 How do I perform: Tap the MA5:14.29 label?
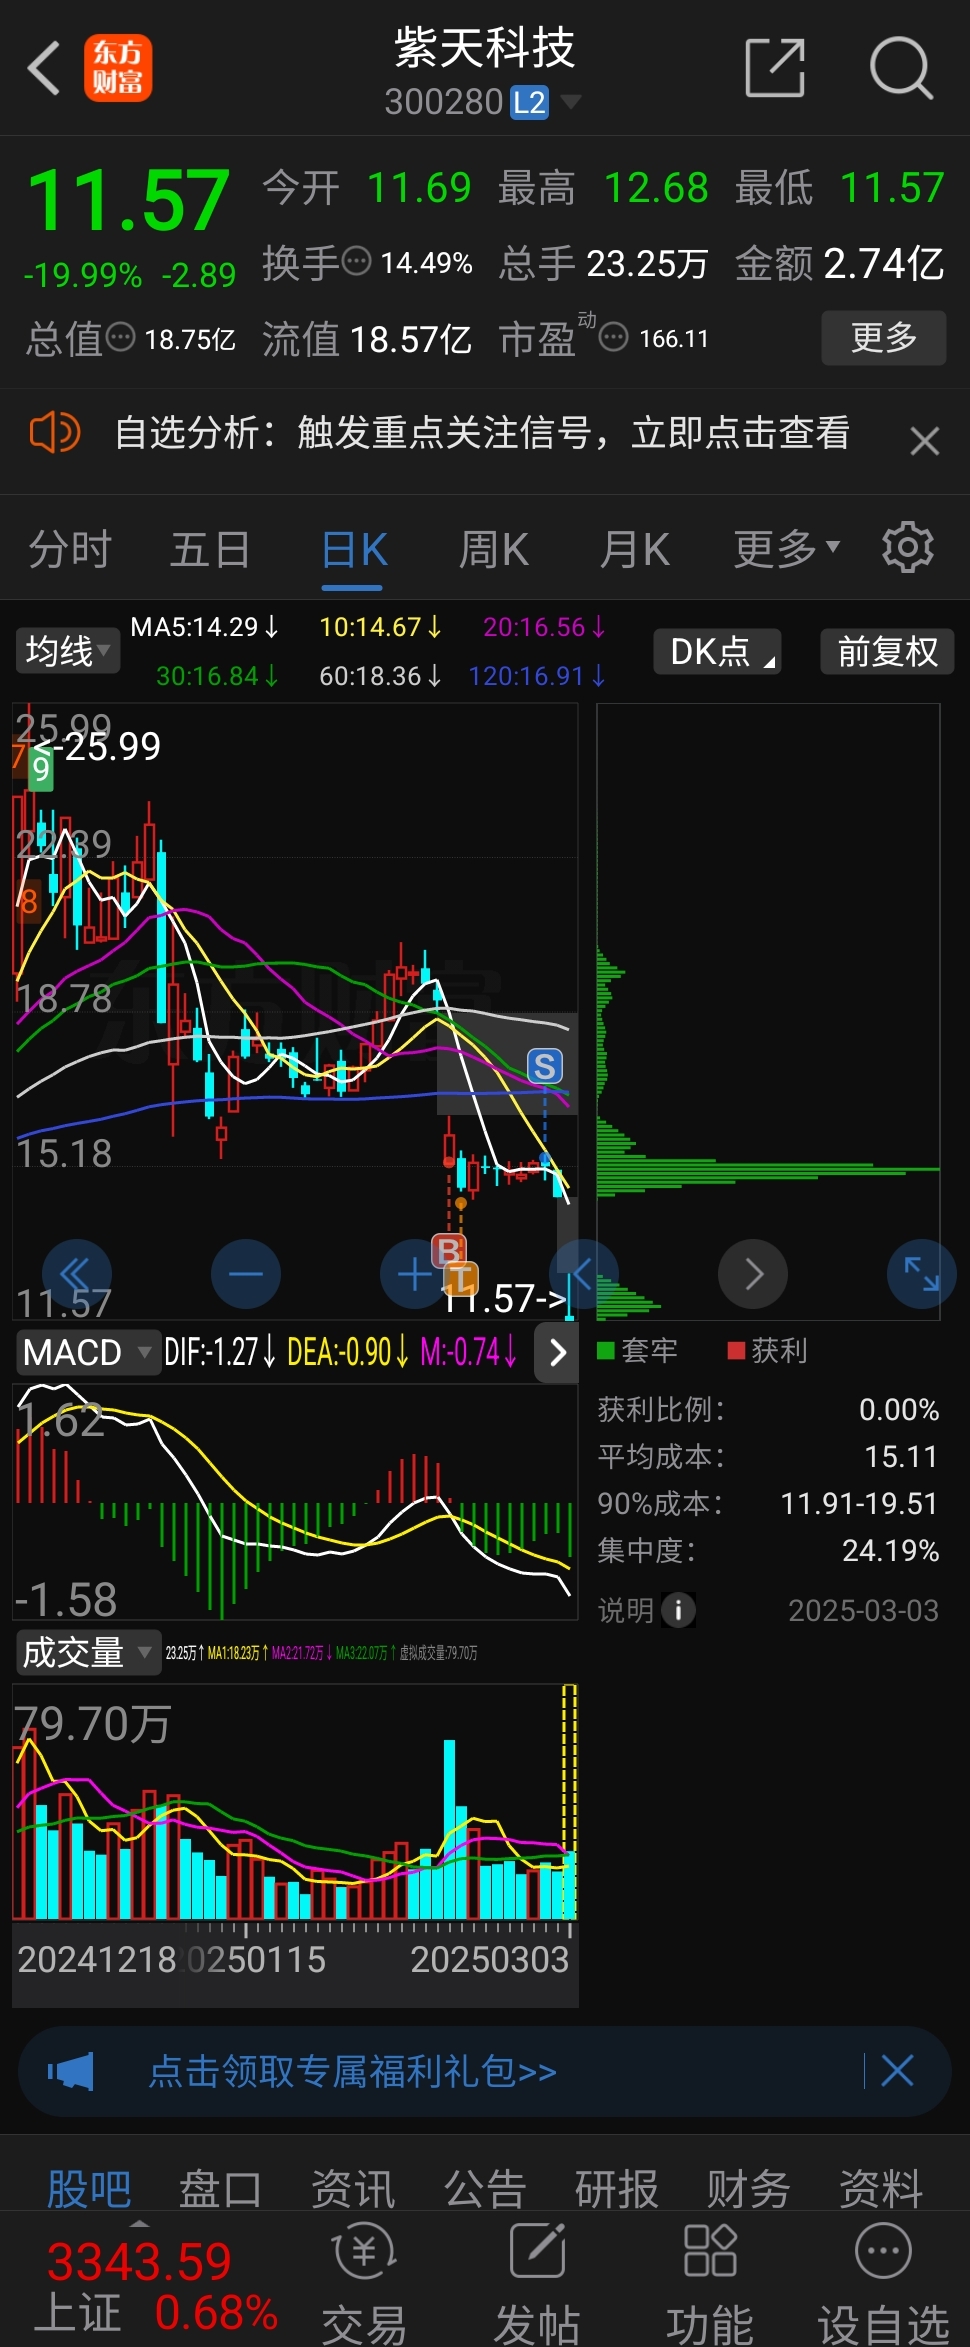point(205,627)
